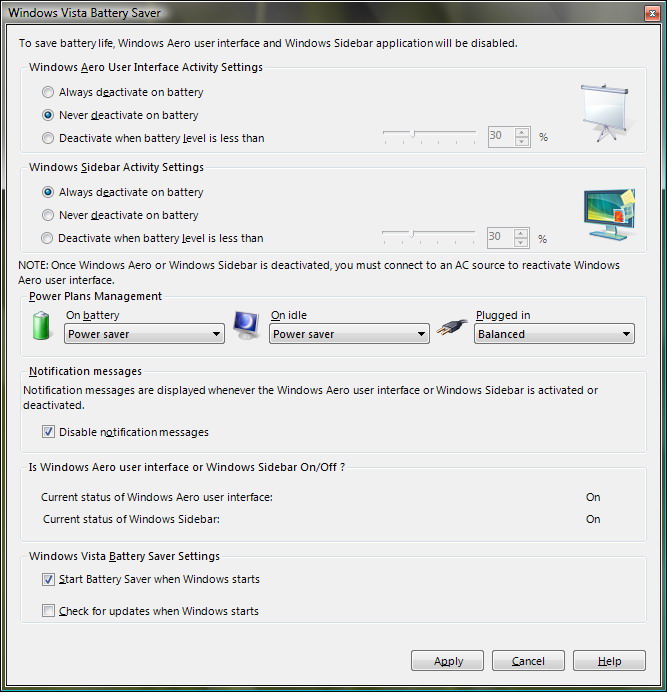Click the Windows Sidebar monitor icon
The image size is (667, 692).
pyautogui.click(x=610, y=214)
